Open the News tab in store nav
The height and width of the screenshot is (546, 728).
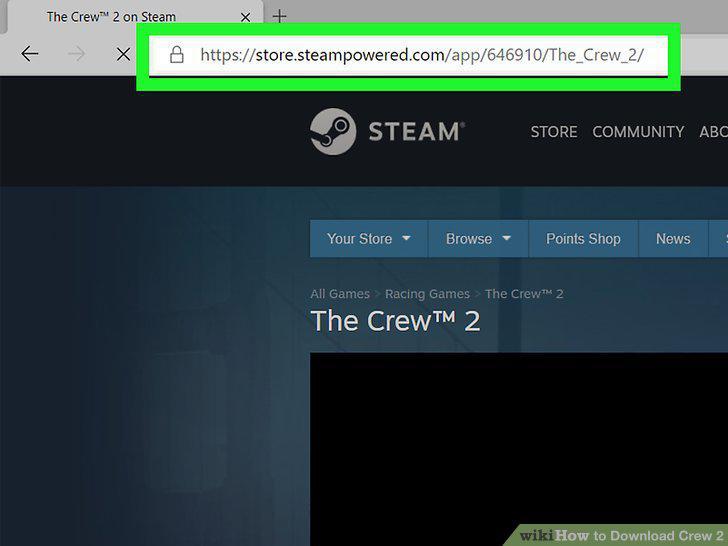point(673,239)
